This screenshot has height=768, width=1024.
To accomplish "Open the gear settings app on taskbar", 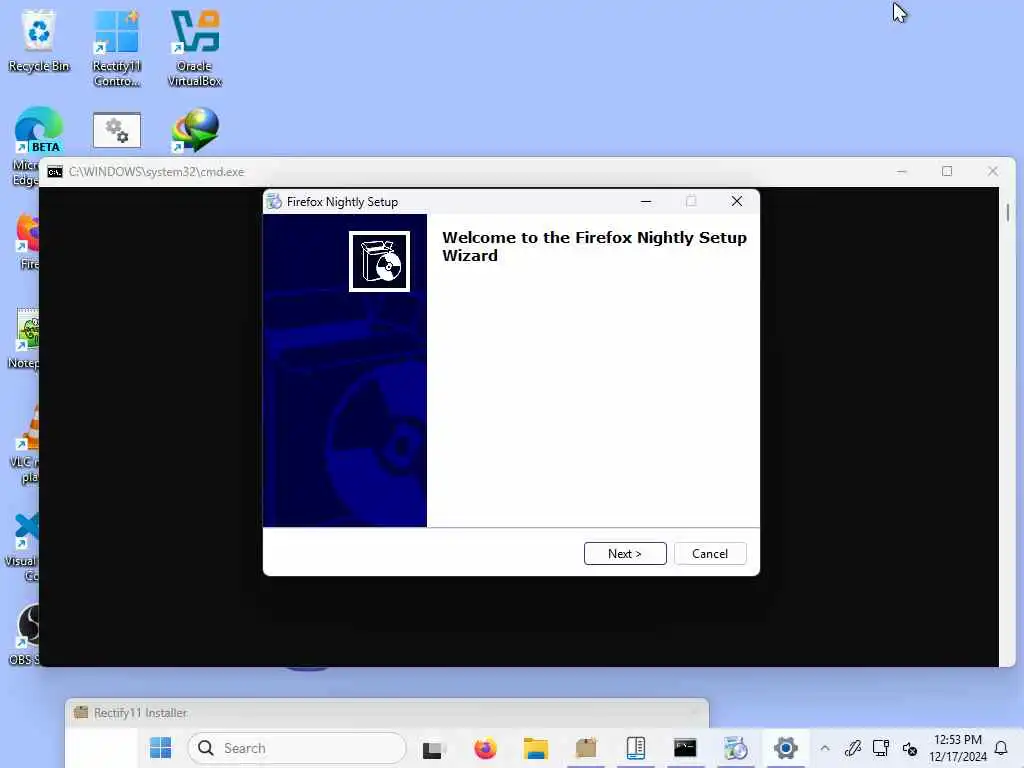I will [786, 748].
